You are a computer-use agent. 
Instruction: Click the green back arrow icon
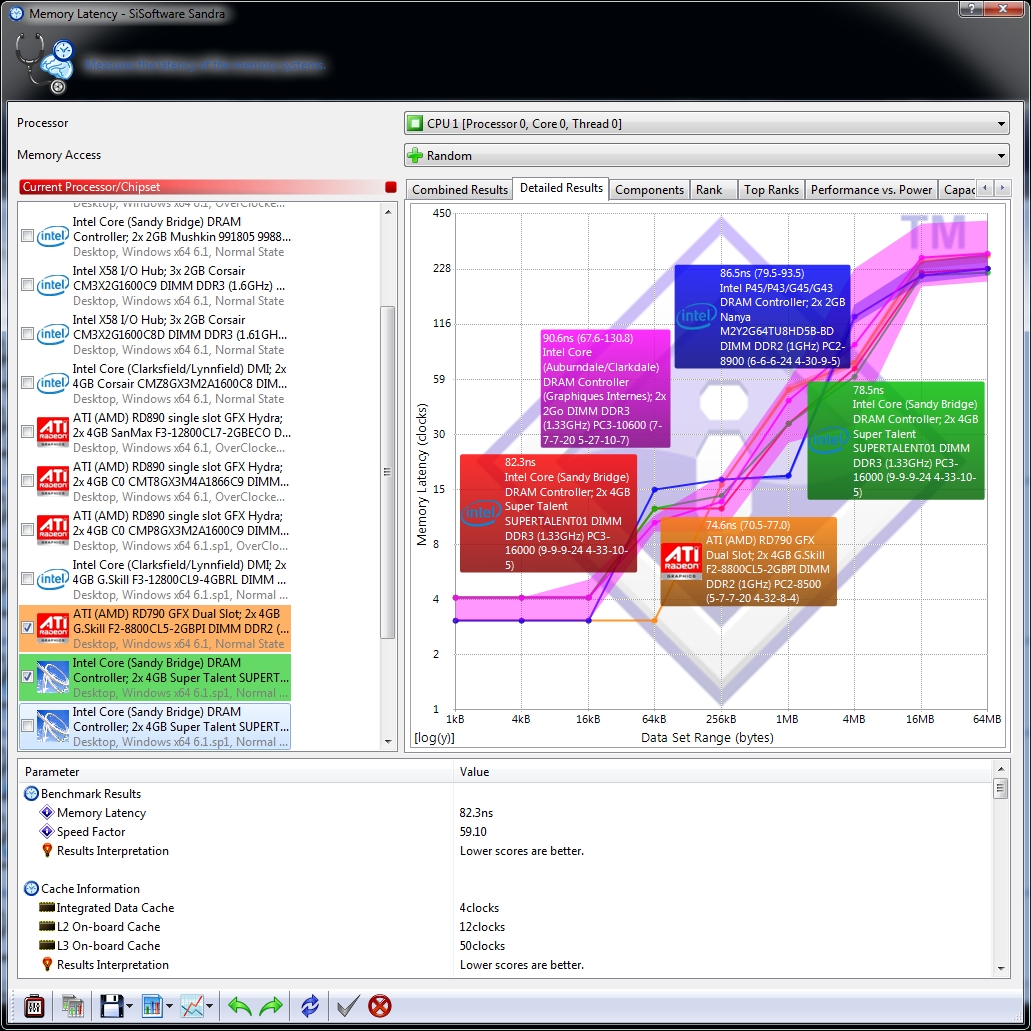(x=240, y=1006)
